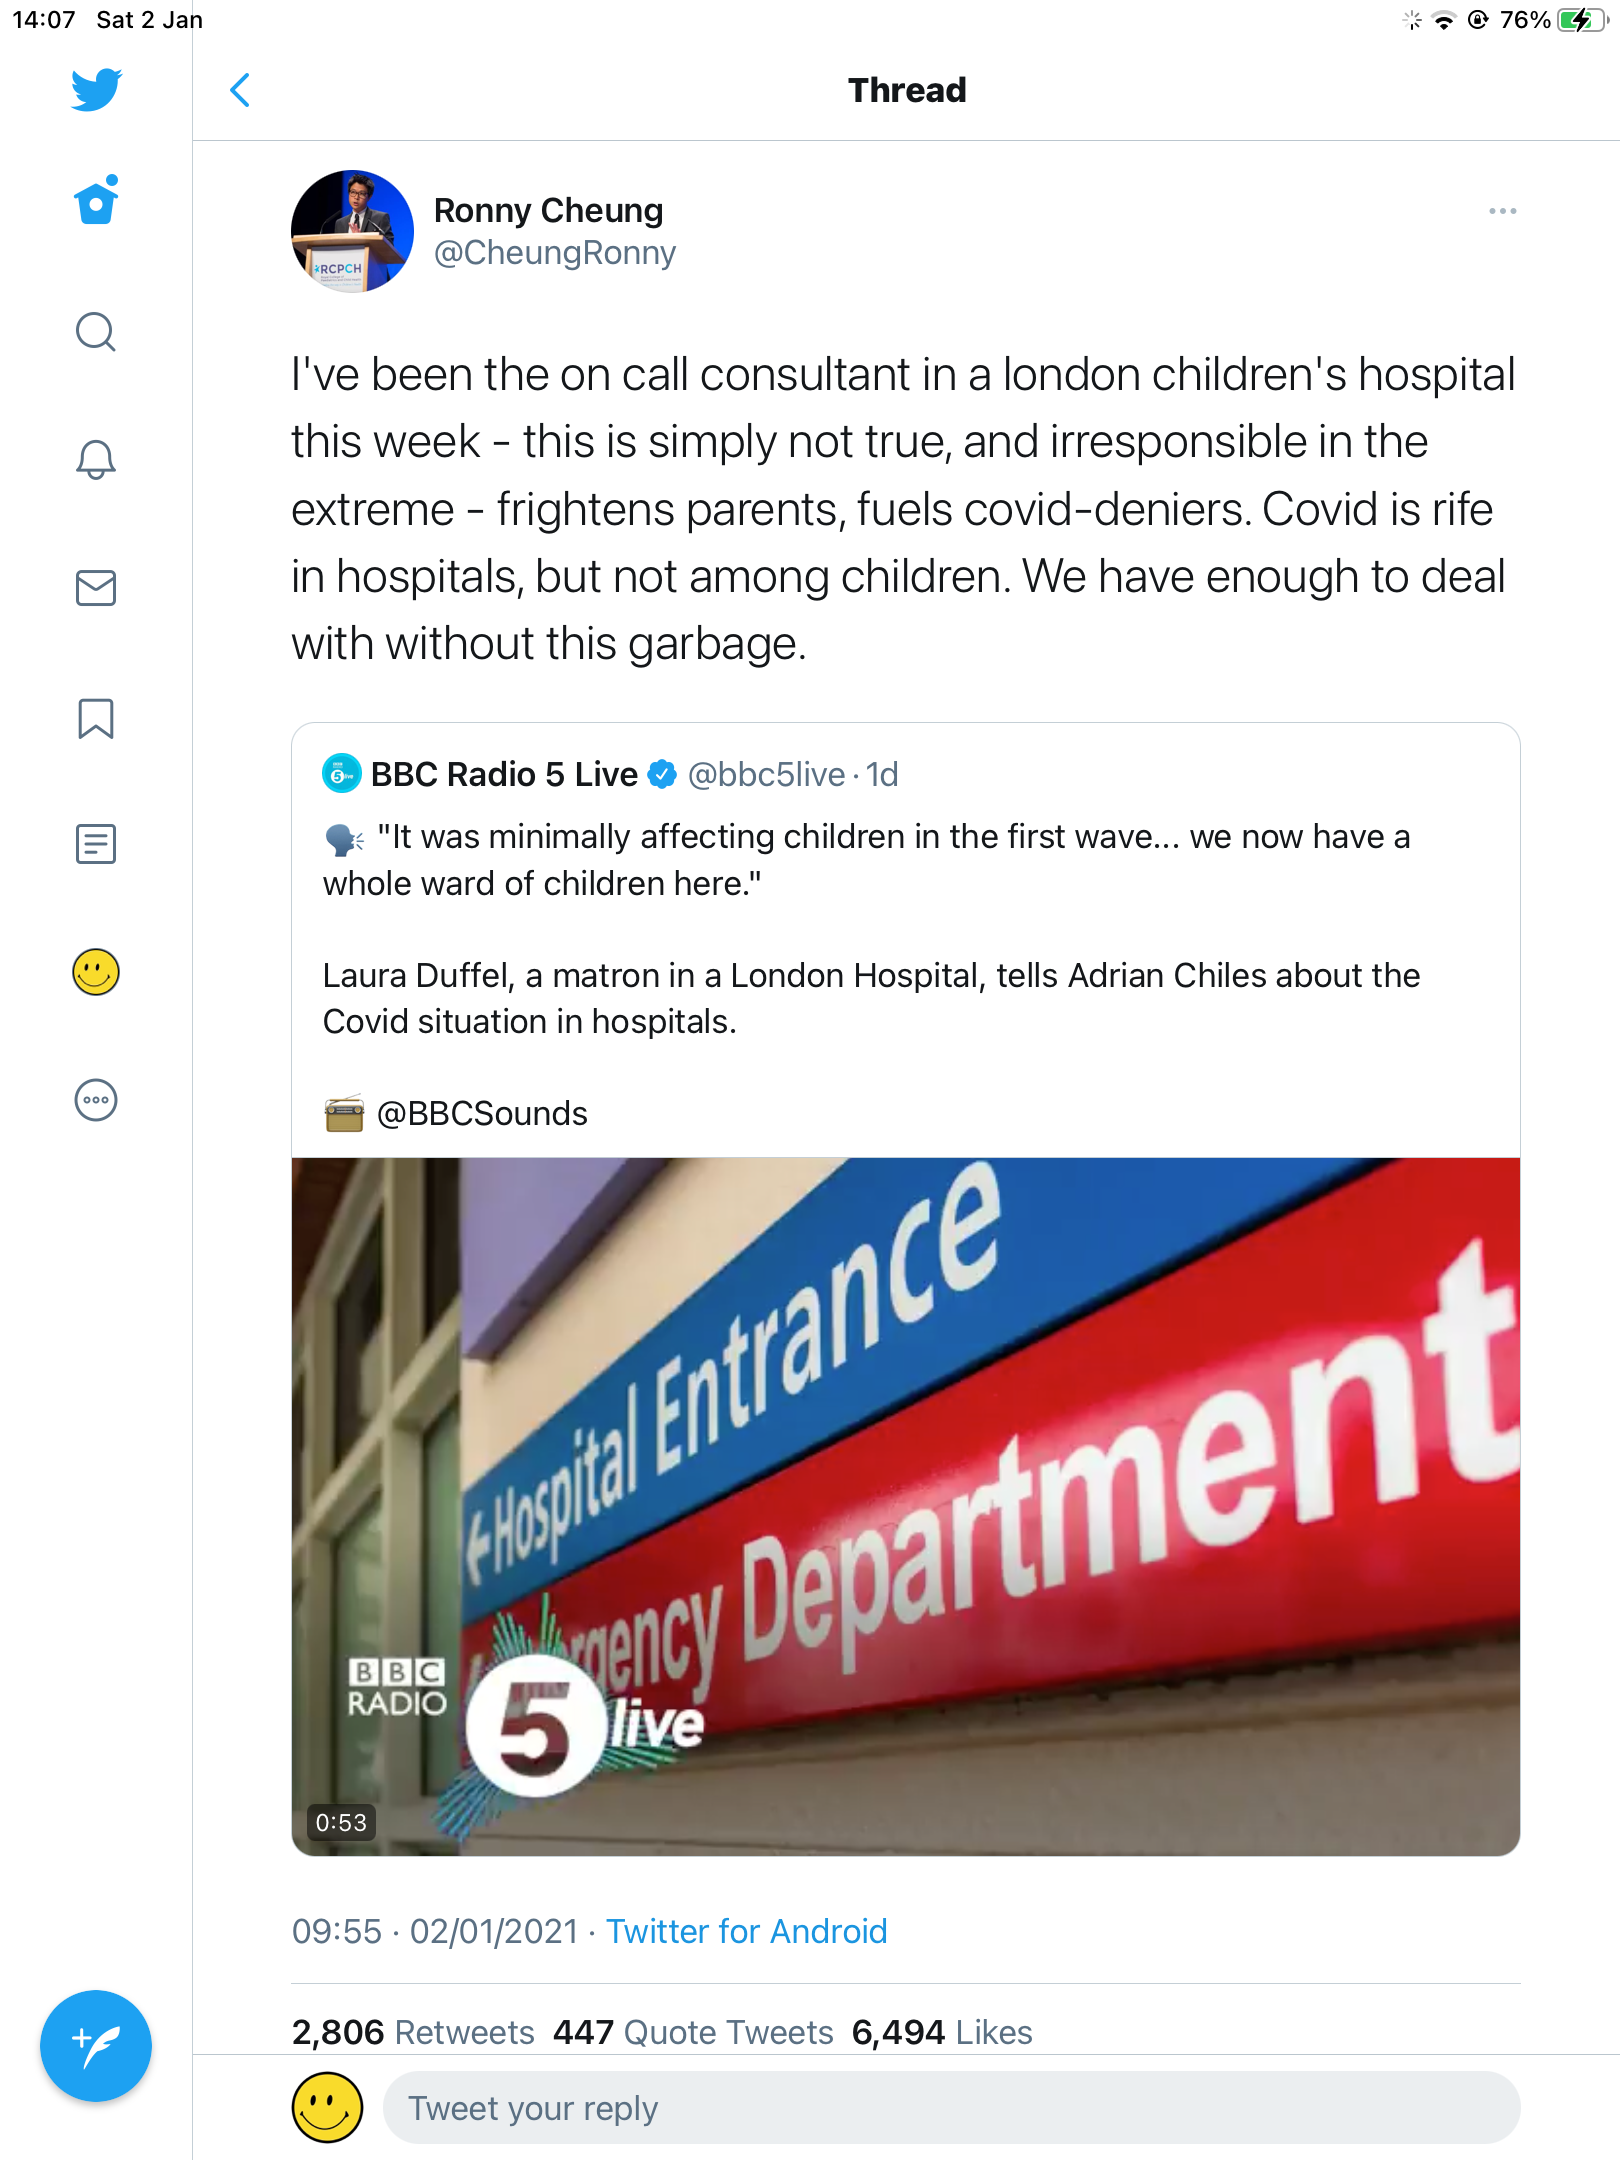Open Ronny Cheung's profile picture
The width and height of the screenshot is (1620, 2160).
click(352, 231)
